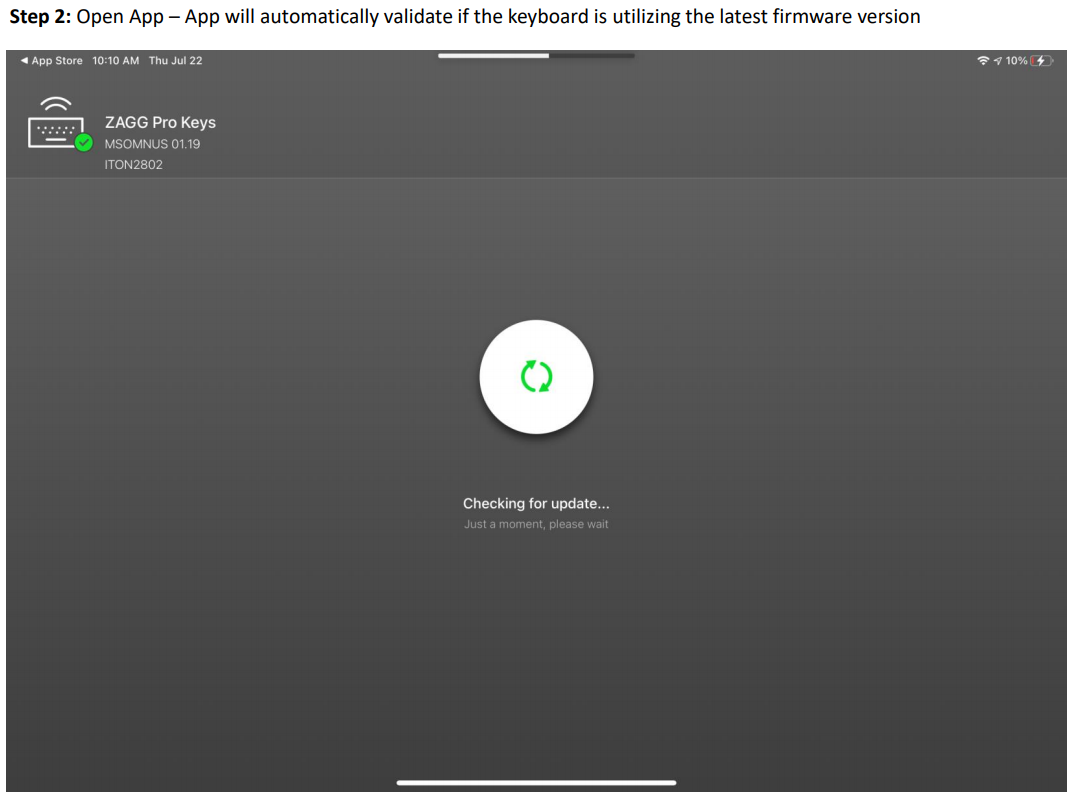
Task: Click the ITON2802 identifier text
Action: [x=133, y=165]
